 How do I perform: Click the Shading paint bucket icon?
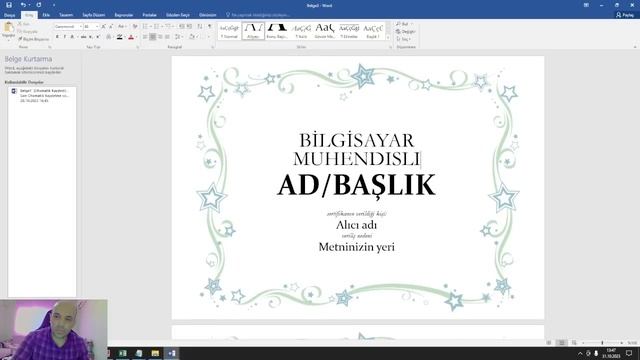[192, 37]
